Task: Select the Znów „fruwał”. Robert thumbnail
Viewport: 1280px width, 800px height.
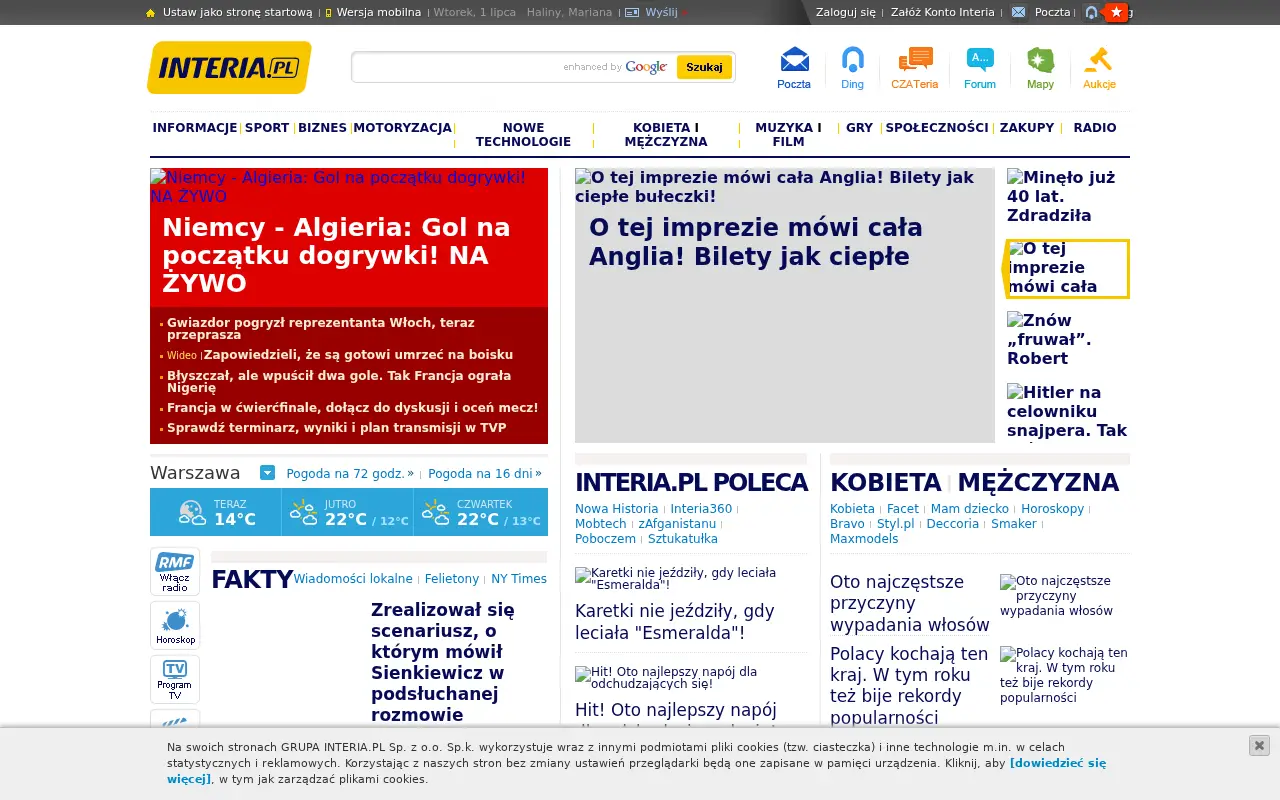Action: (1068, 339)
